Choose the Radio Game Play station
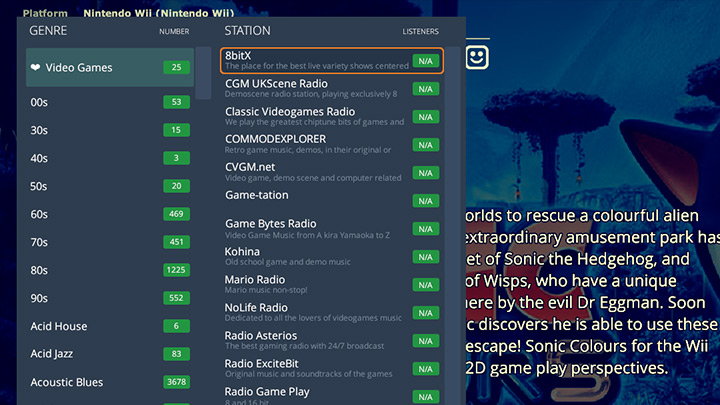Image resolution: width=720 pixels, height=405 pixels. click(x=332, y=395)
